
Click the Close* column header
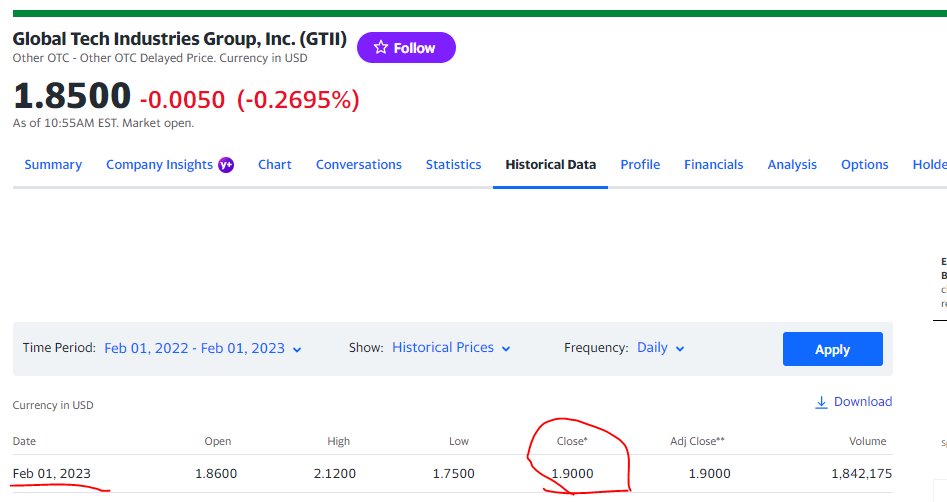[x=571, y=441]
